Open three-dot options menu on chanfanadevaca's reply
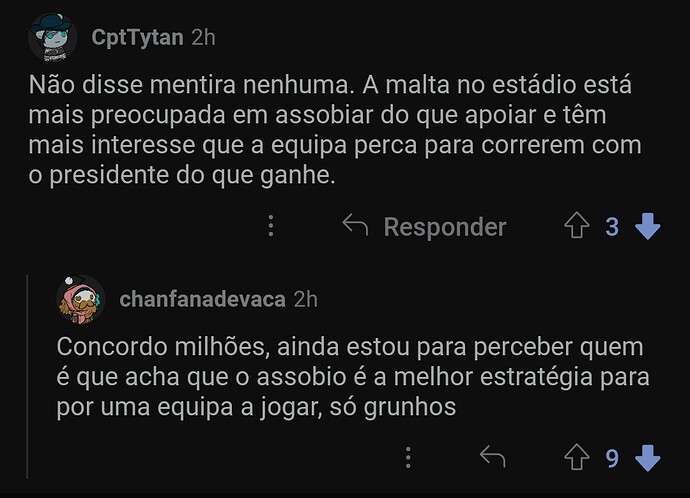This screenshot has height=498, width=690. (409, 458)
